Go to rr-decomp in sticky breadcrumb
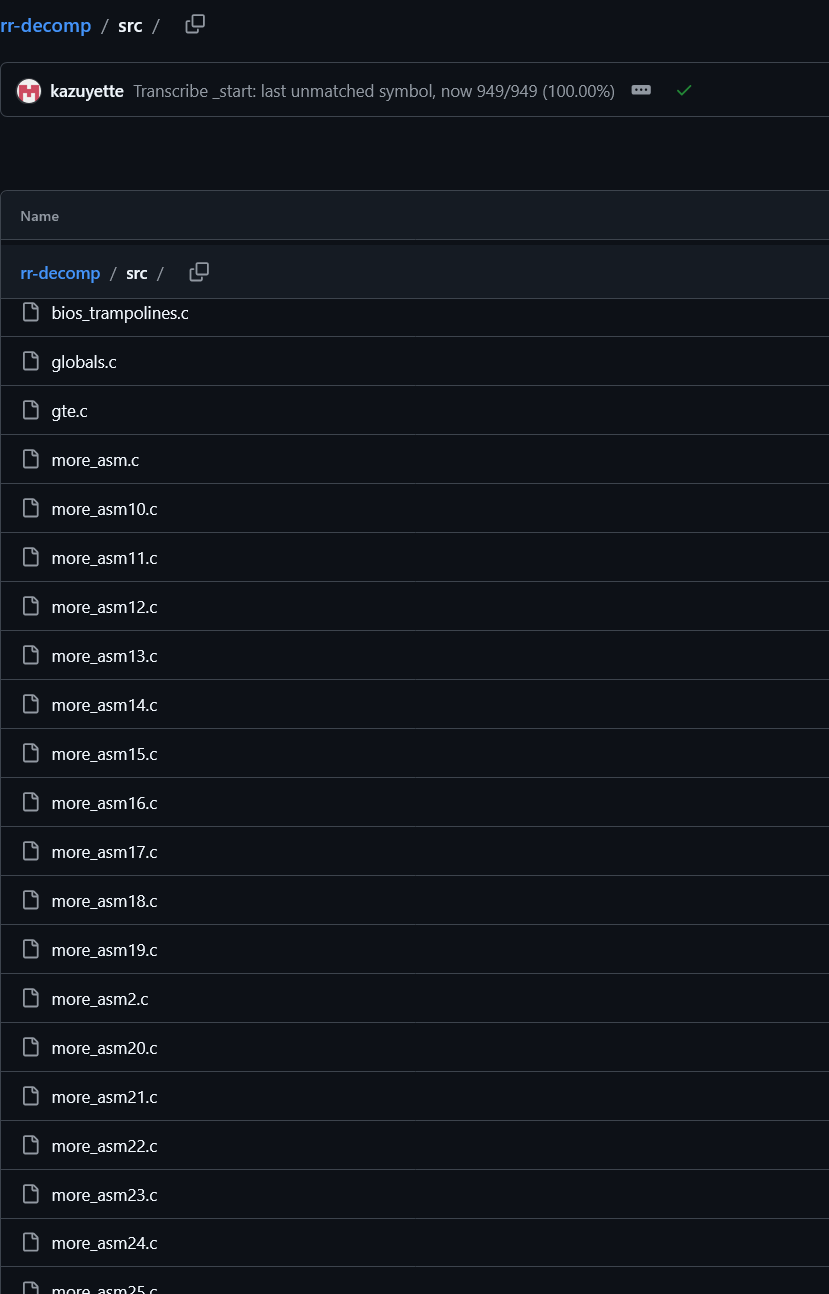Image resolution: width=829 pixels, height=1294 pixels. point(60,273)
